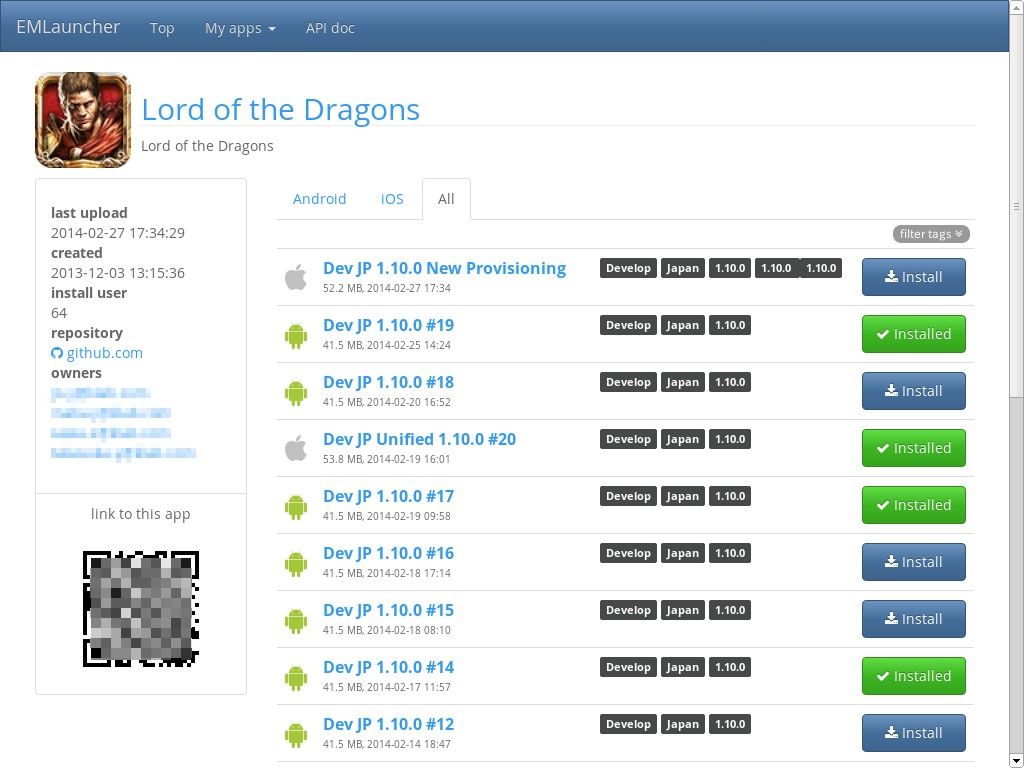1024x768 pixels.
Task: Install Dev JP 1.10.0 #15
Action: [x=914, y=619]
